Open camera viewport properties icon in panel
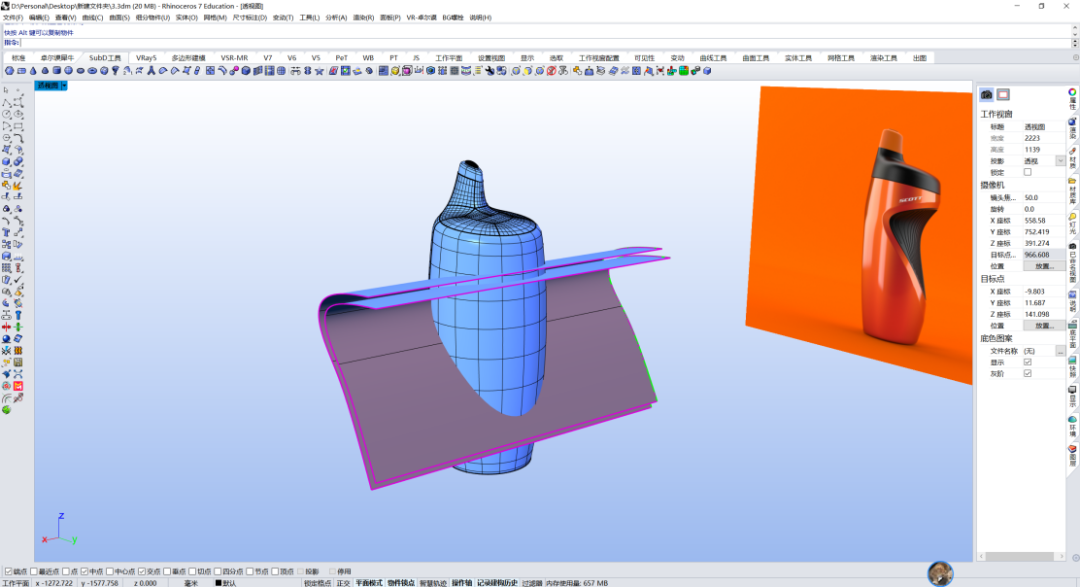The width and height of the screenshot is (1080, 587). 986,94
